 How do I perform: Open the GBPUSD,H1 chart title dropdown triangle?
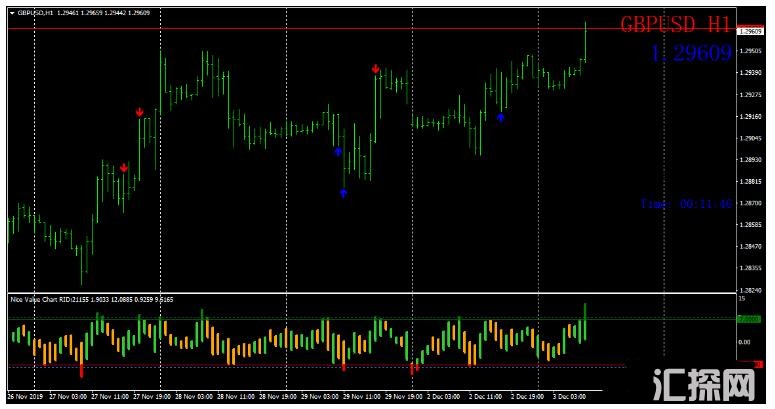coord(11,12)
